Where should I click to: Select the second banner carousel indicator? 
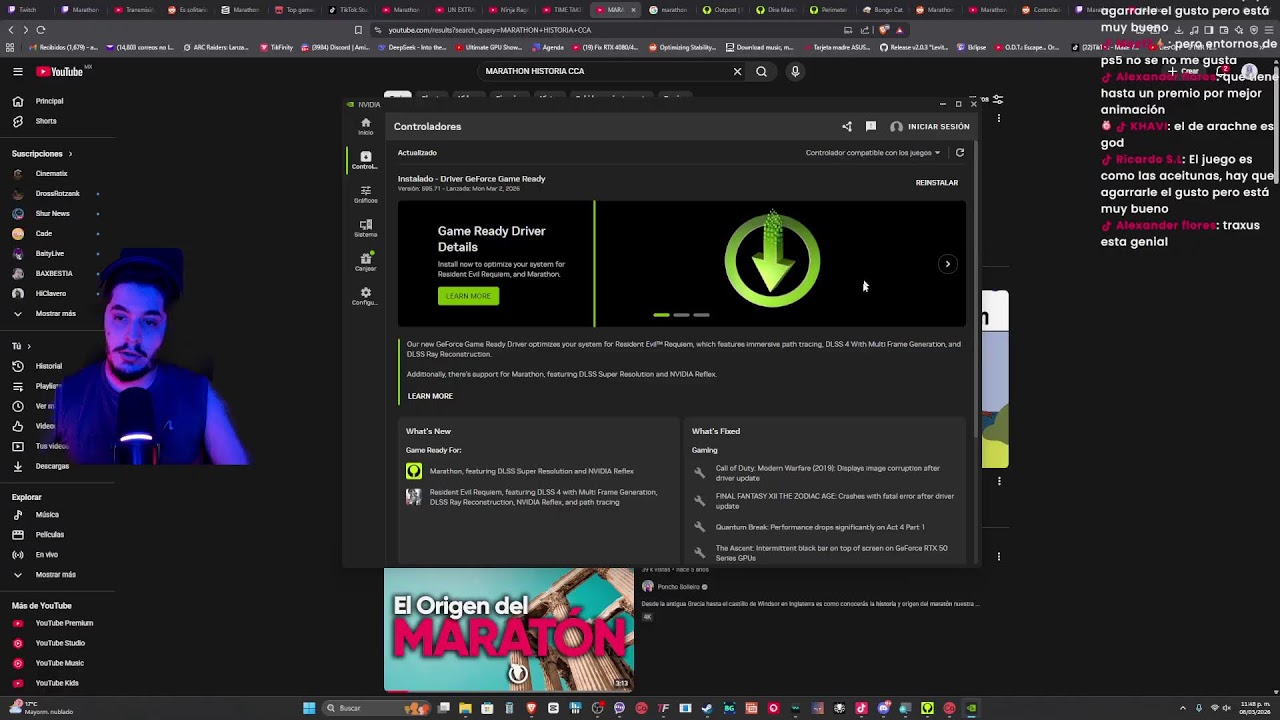point(681,315)
